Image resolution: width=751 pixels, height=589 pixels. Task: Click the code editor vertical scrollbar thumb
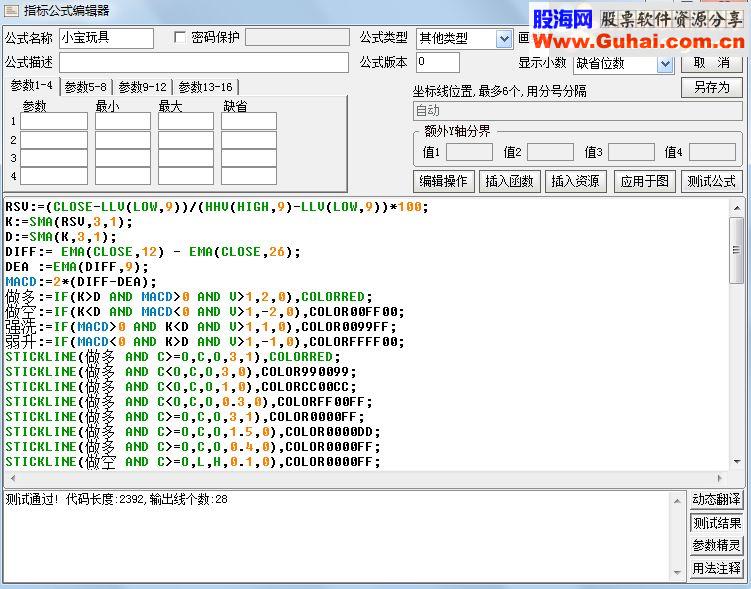(737, 249)
